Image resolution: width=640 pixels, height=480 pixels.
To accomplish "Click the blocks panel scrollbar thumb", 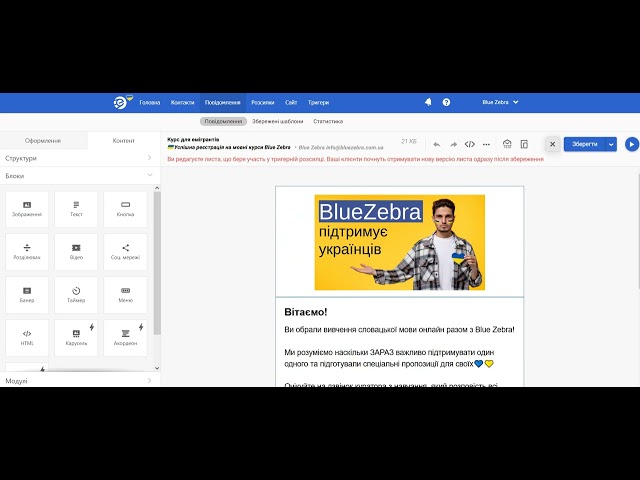I will click(x=157, y=263).
